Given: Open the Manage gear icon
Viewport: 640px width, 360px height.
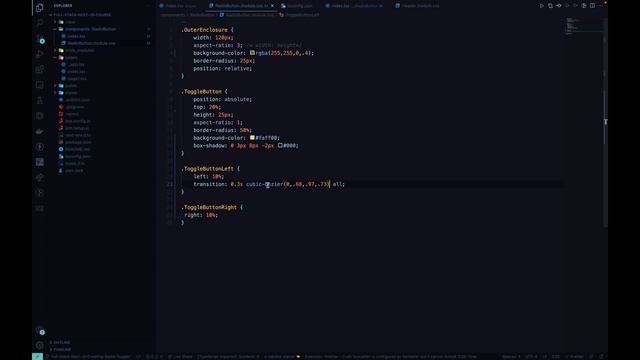Looking at the screenshot, I should pyautogui.click(x=40, y=345).
